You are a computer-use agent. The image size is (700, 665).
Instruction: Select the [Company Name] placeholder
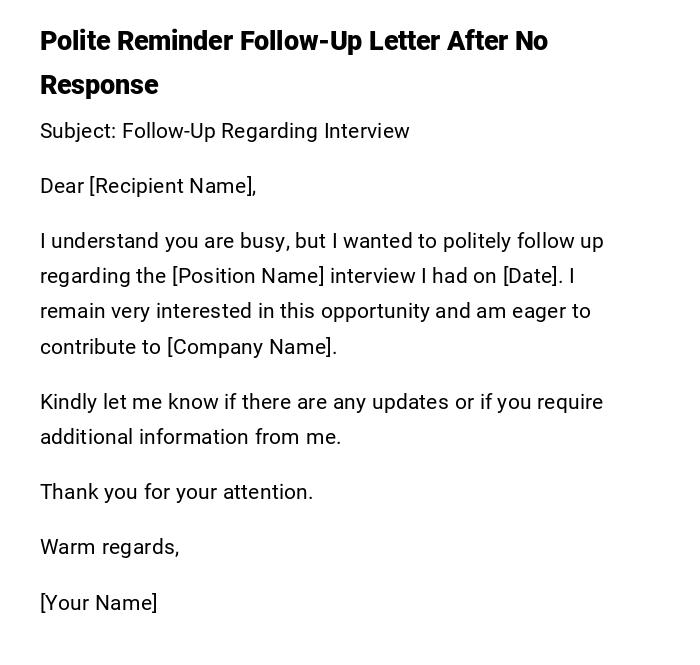(252, 347)
